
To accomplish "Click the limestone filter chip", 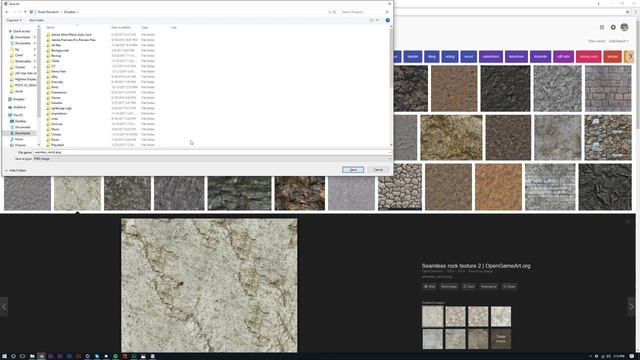I will point(516,56).
